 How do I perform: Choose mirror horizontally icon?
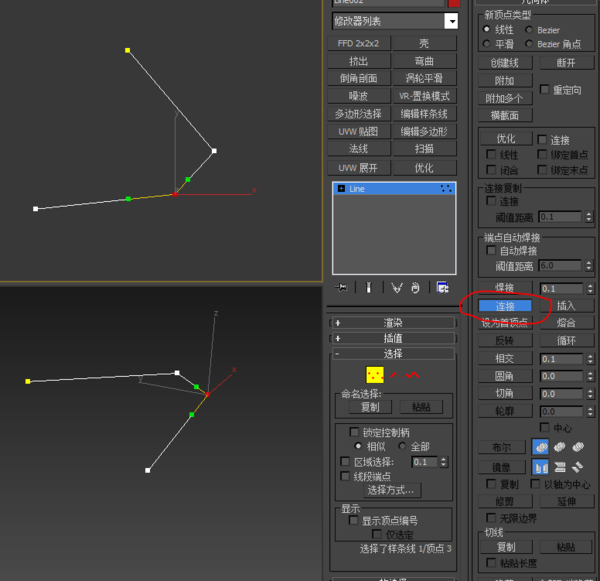(x=540, y=467)
